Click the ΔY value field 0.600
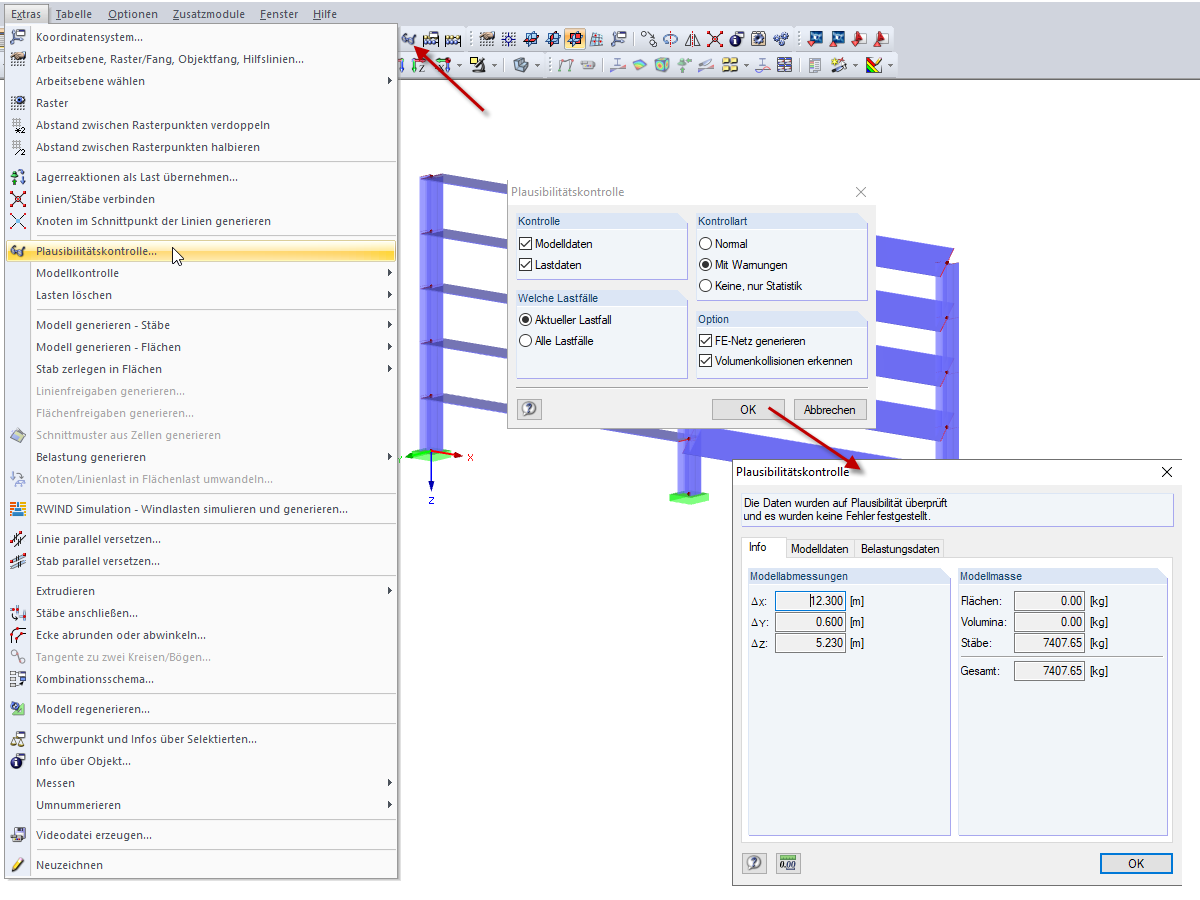The image size is (1200, 900). (810, 622)
